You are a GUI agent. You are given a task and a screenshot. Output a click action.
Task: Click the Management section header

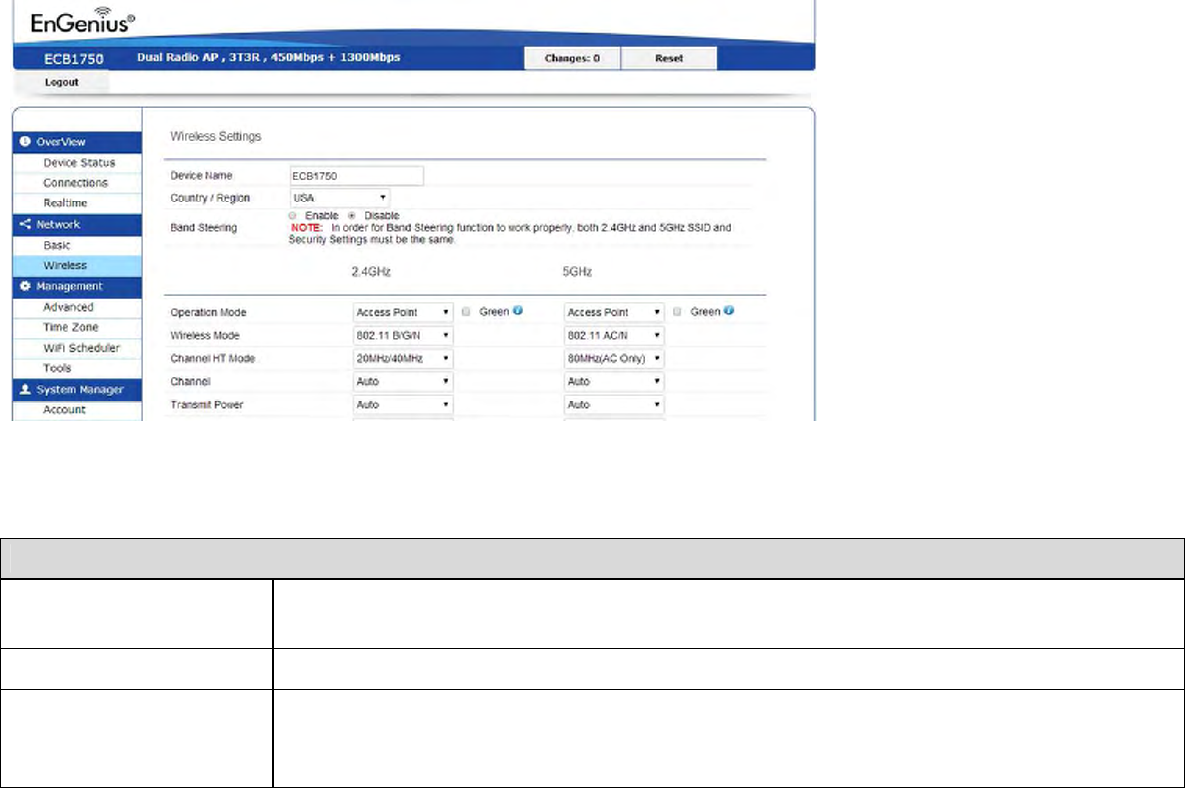click(x=77, y=287)
